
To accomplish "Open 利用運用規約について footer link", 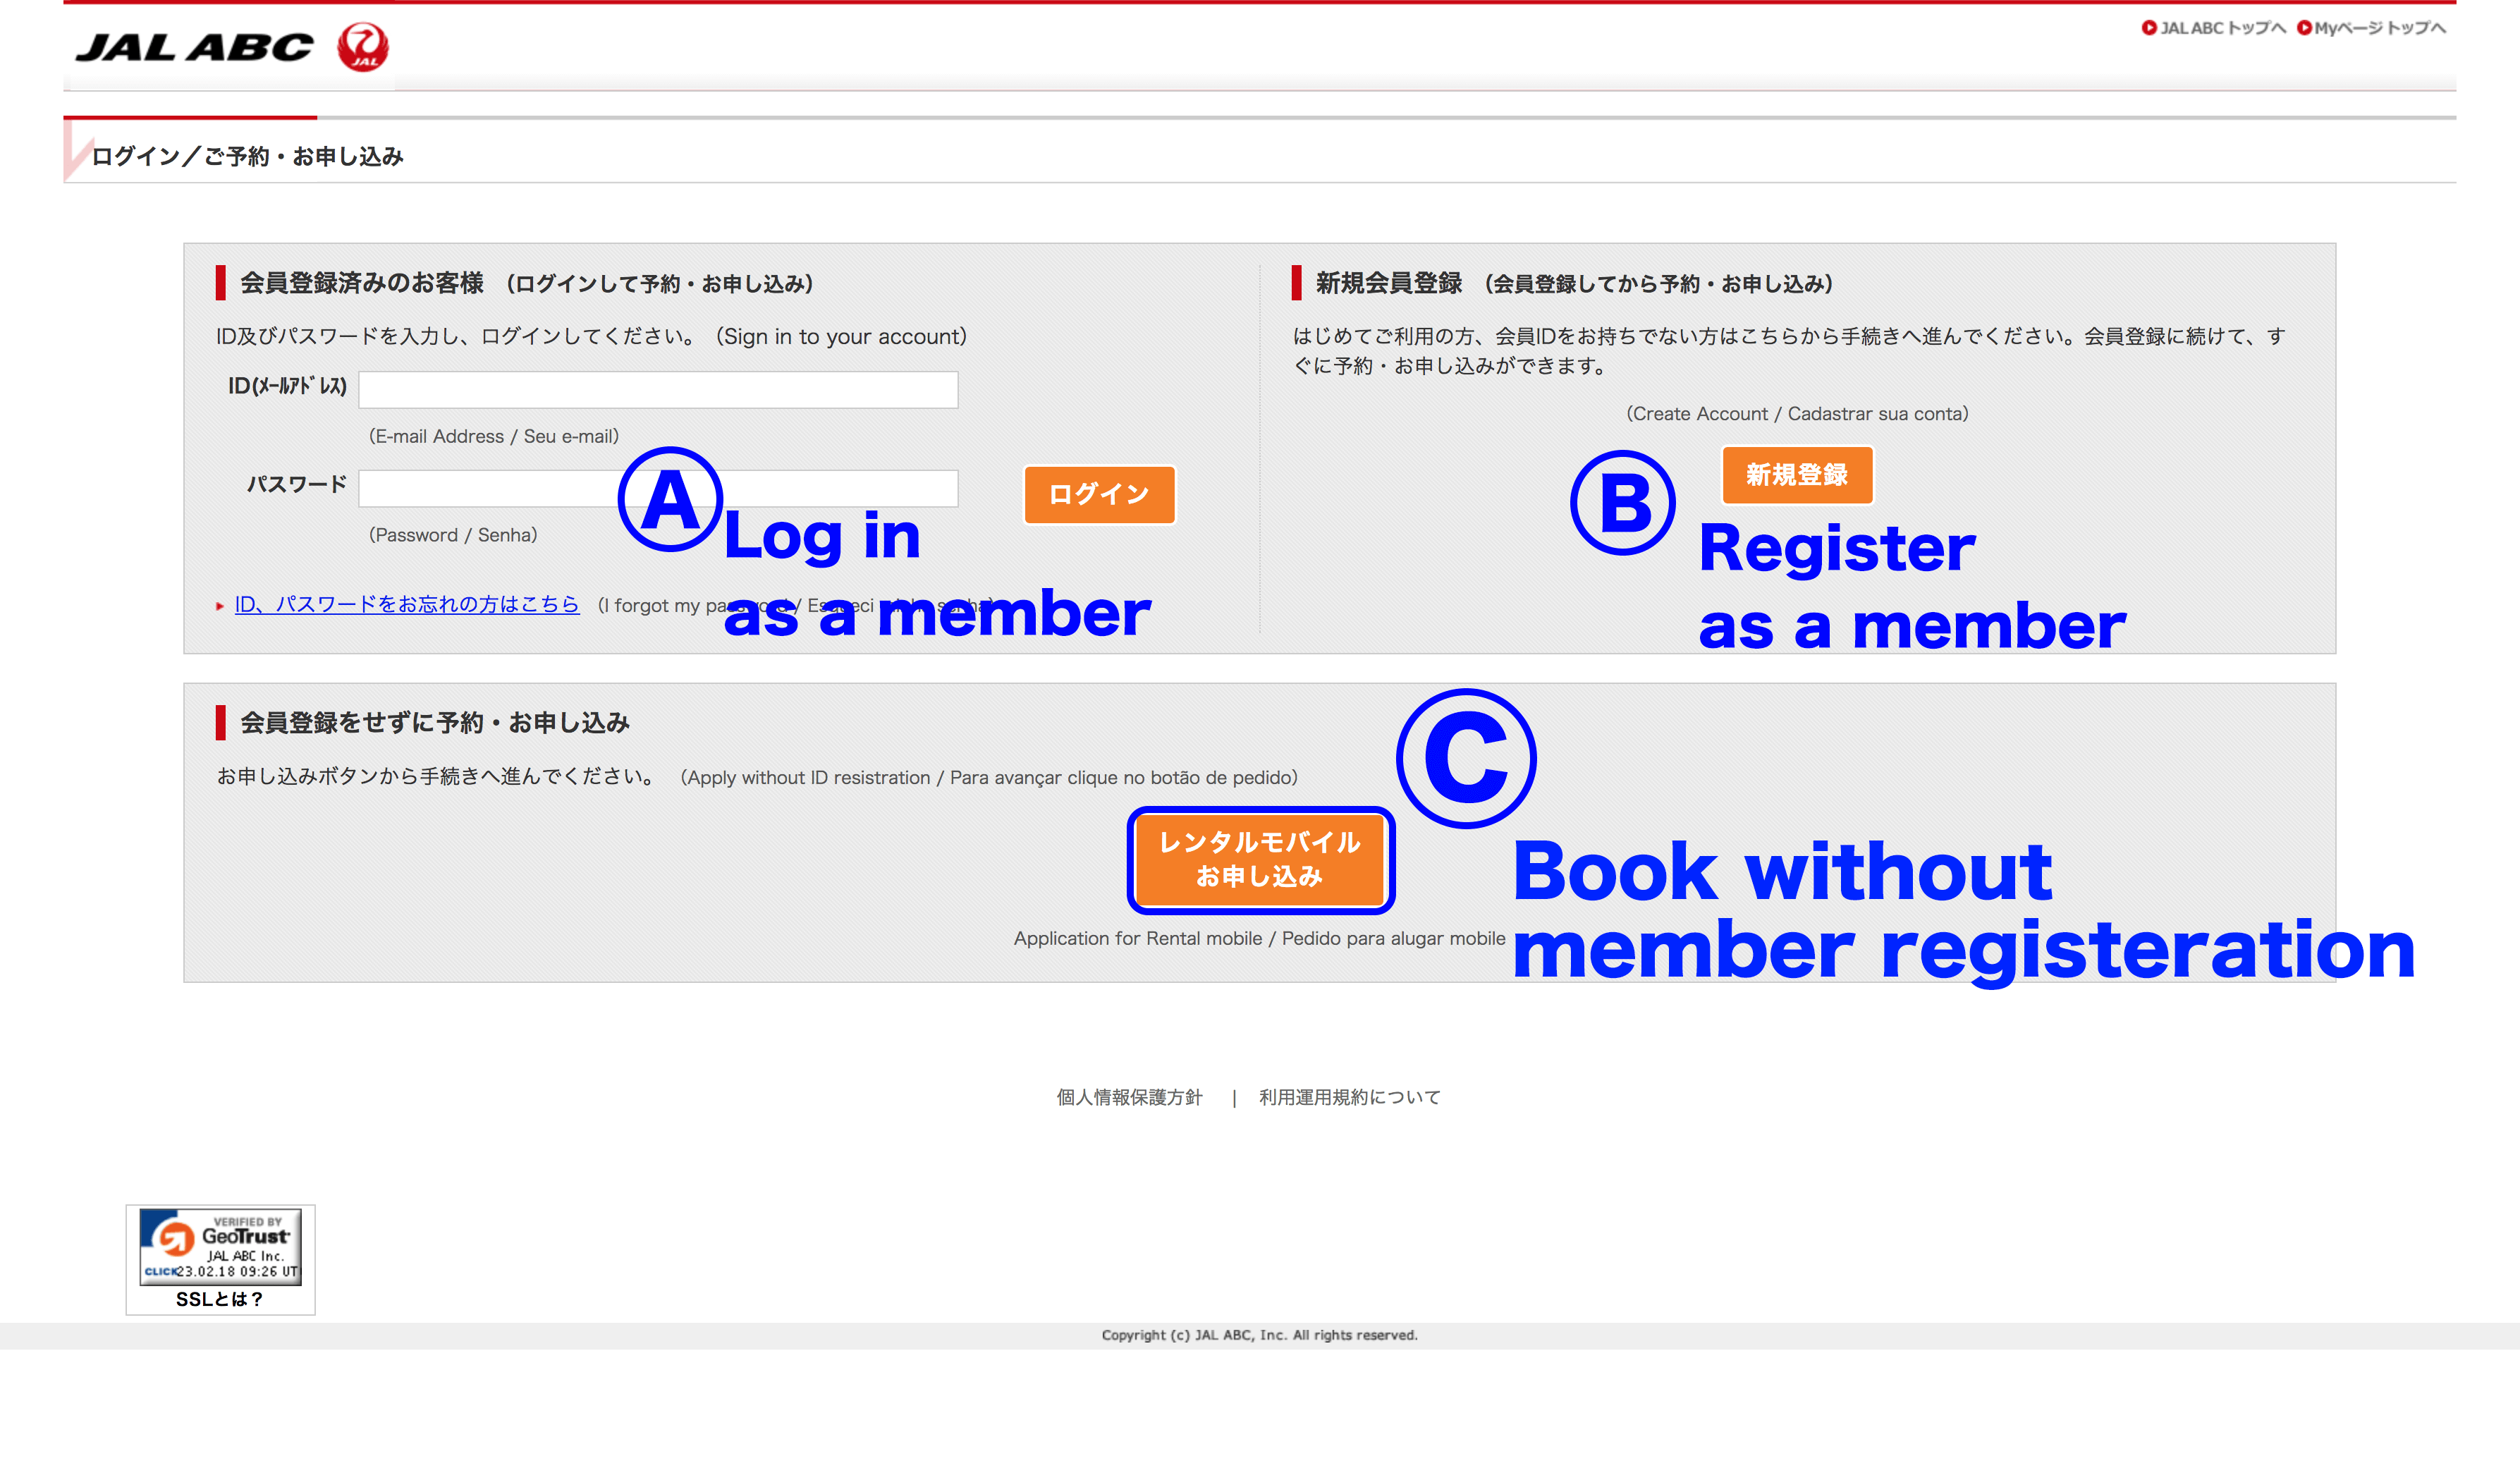I will point(1349,1097).
